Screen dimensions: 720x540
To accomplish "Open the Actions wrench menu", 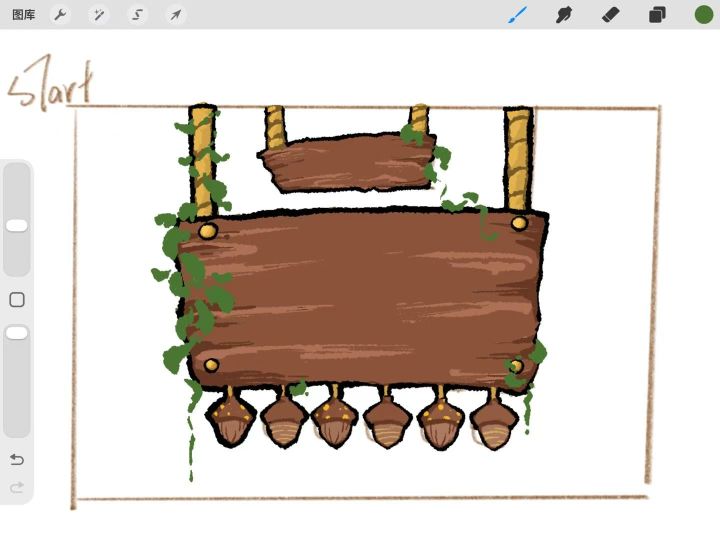I will coord(60,15).
